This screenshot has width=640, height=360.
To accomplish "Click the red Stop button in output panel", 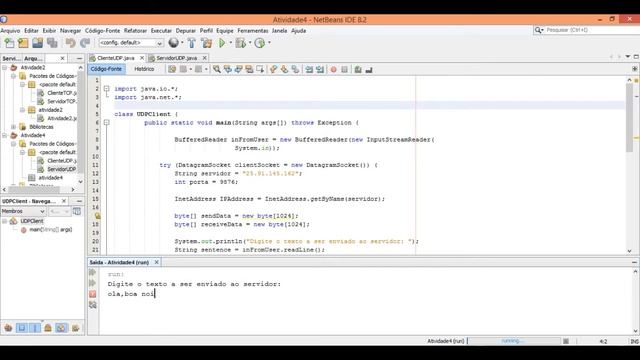I will [x=93, y=294].
